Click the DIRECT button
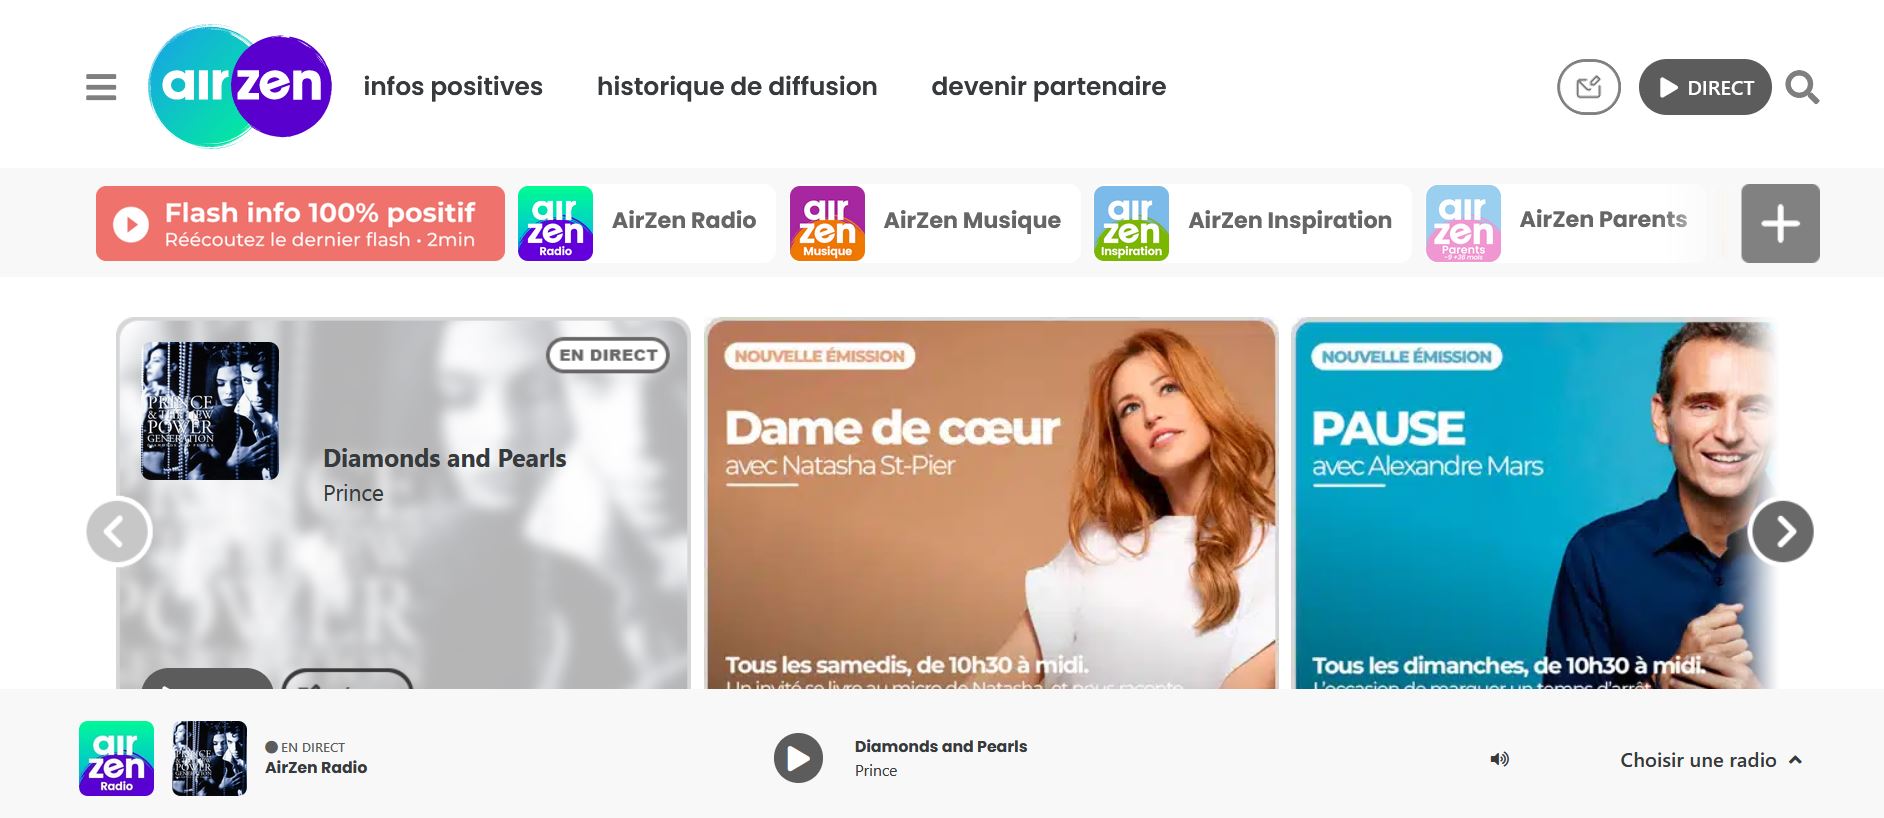 pos(1705,87)
